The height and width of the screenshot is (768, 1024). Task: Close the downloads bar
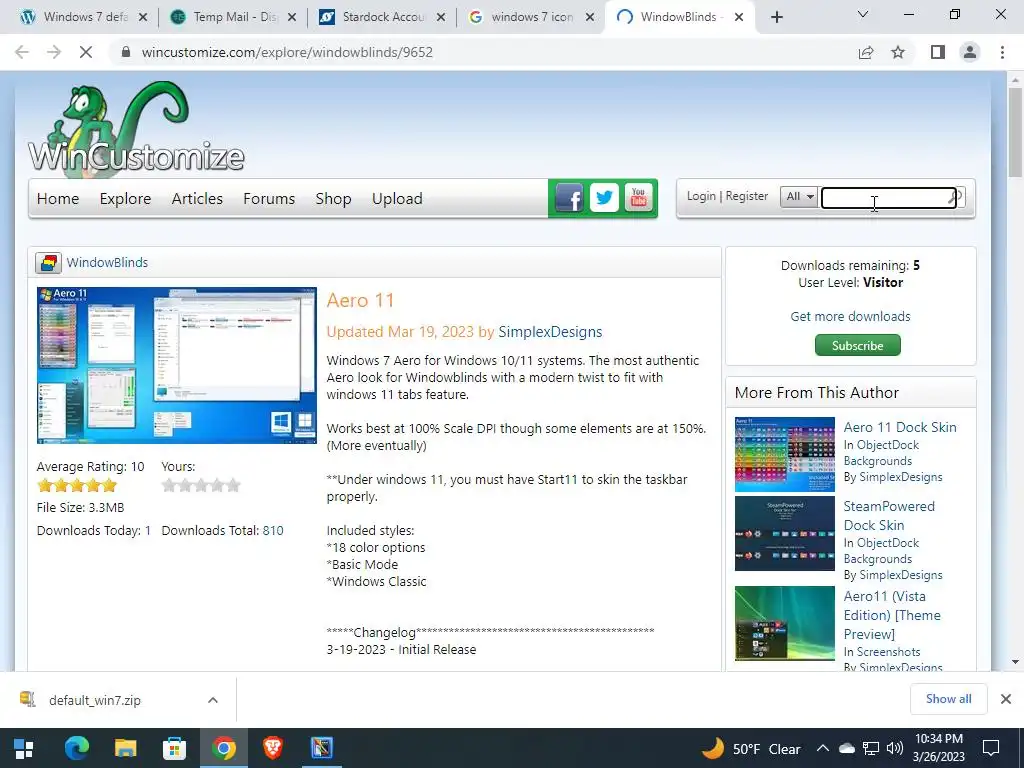1006,699
